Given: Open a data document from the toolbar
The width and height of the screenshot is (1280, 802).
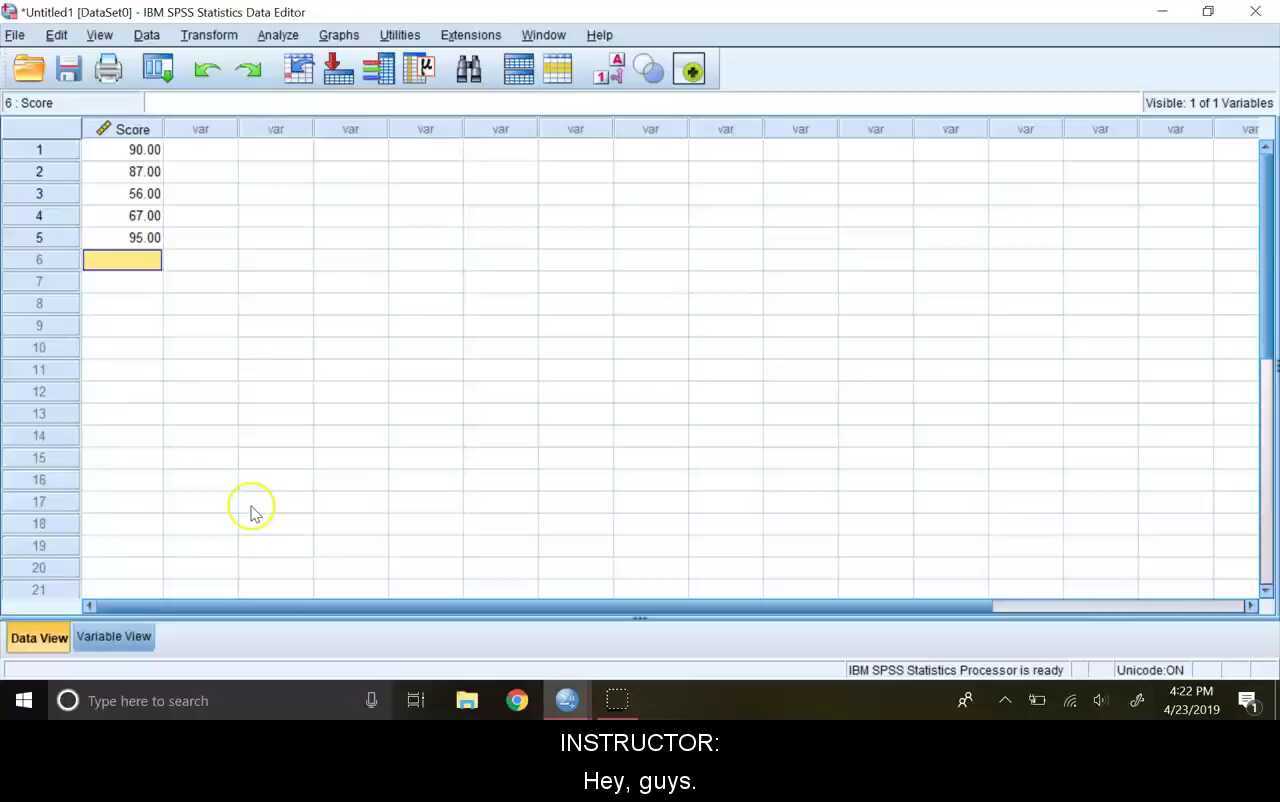Looking at the screenshot, I should 28,68.
